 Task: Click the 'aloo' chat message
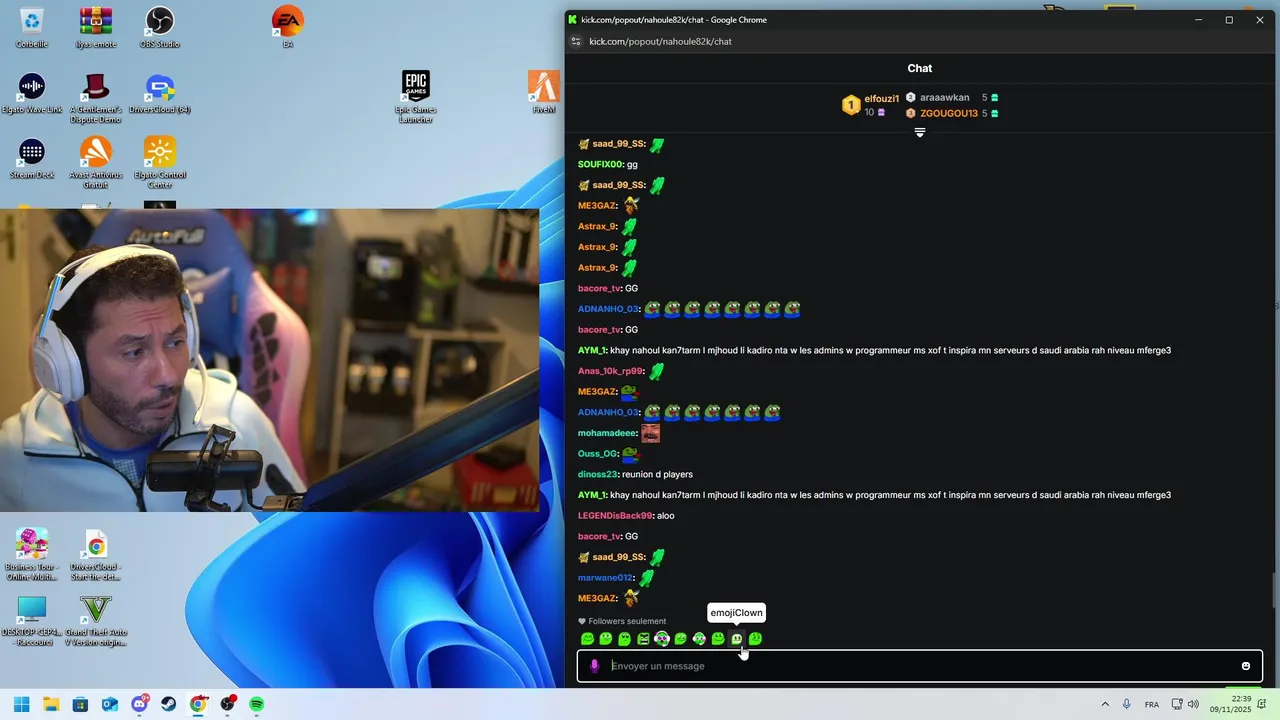[x=666, y=516]
